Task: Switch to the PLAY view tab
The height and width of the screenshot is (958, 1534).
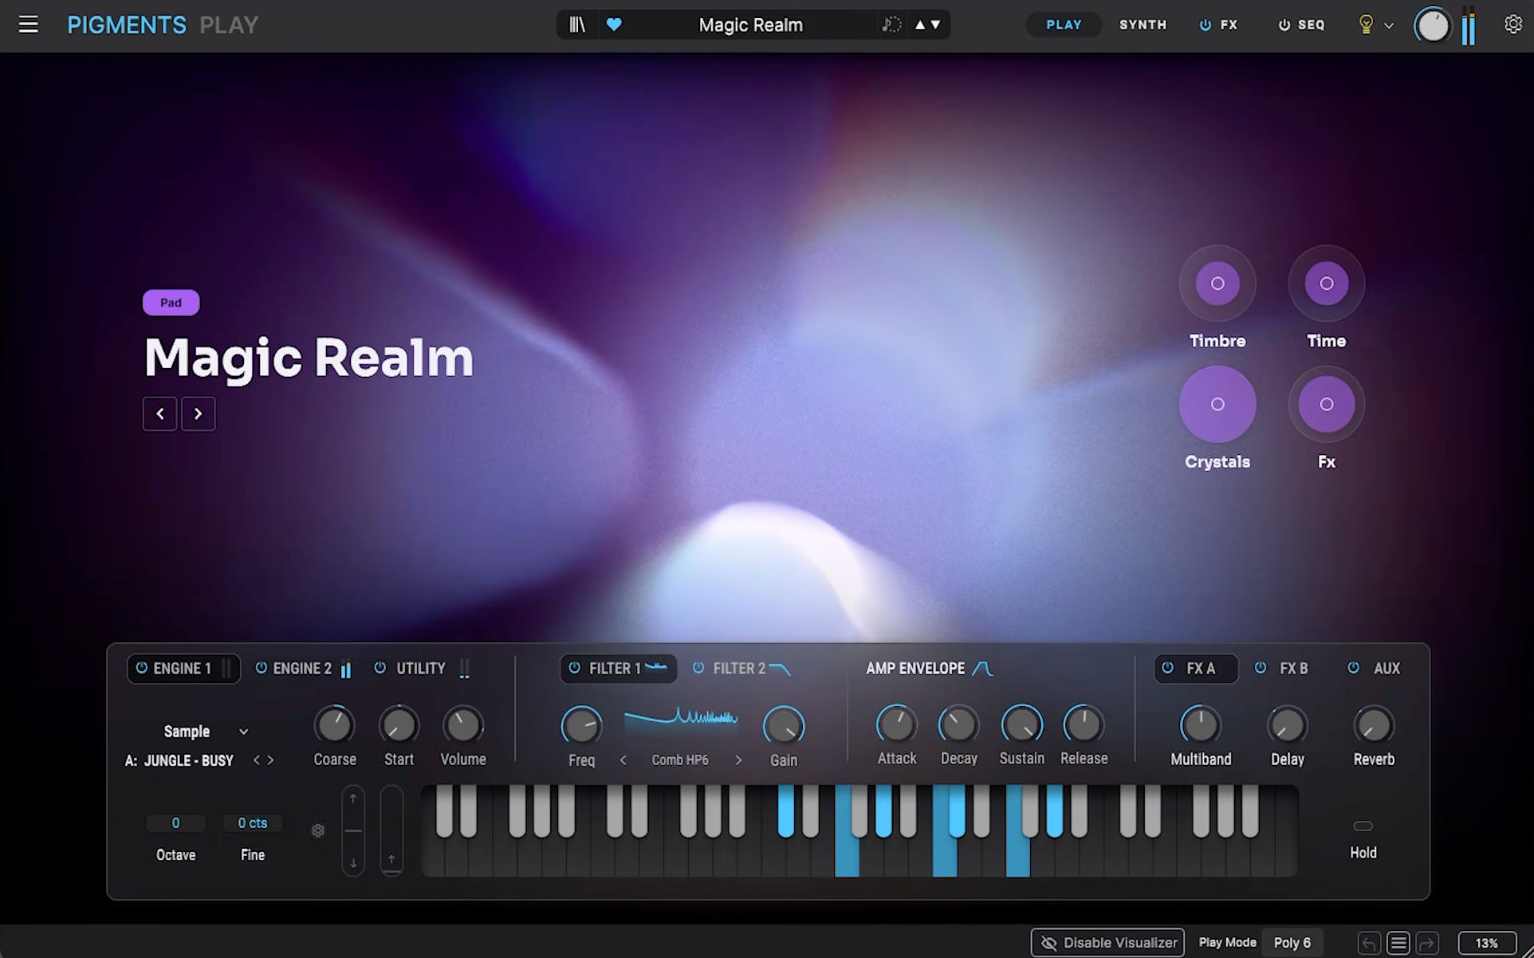Action: 1064,24
